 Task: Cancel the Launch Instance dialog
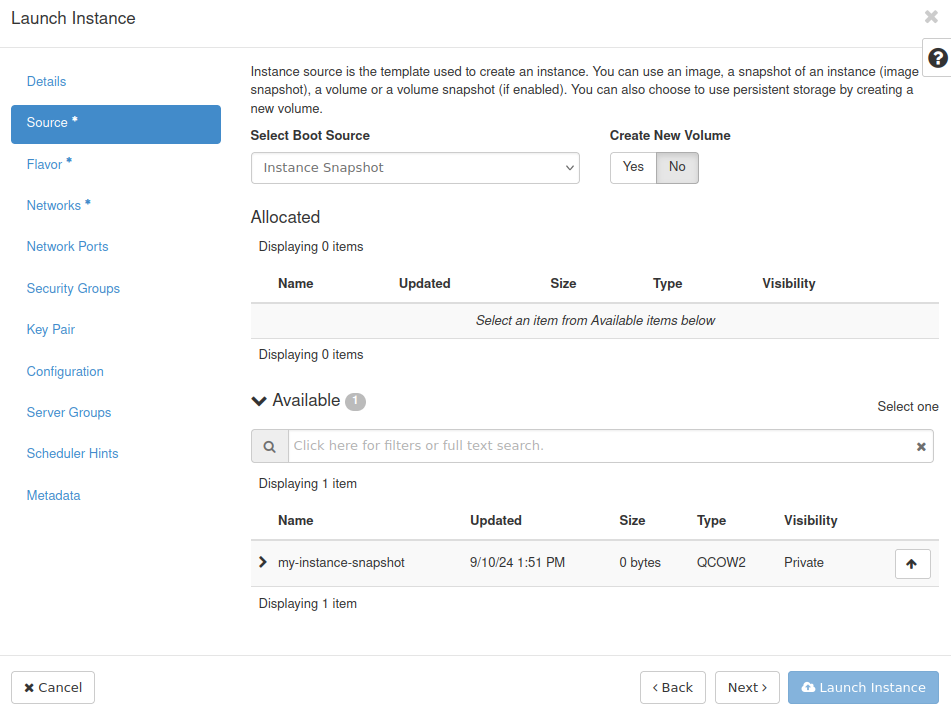point(52,687)
